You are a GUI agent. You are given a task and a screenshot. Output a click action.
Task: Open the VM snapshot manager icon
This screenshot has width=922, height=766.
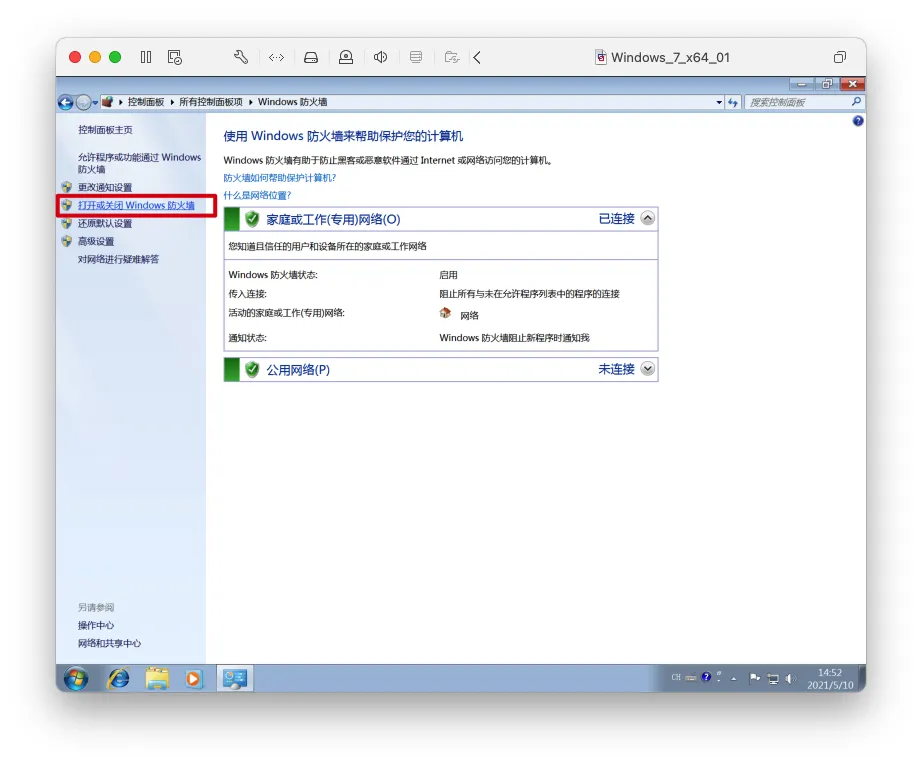pyautogui.click(x=175, y=57)
